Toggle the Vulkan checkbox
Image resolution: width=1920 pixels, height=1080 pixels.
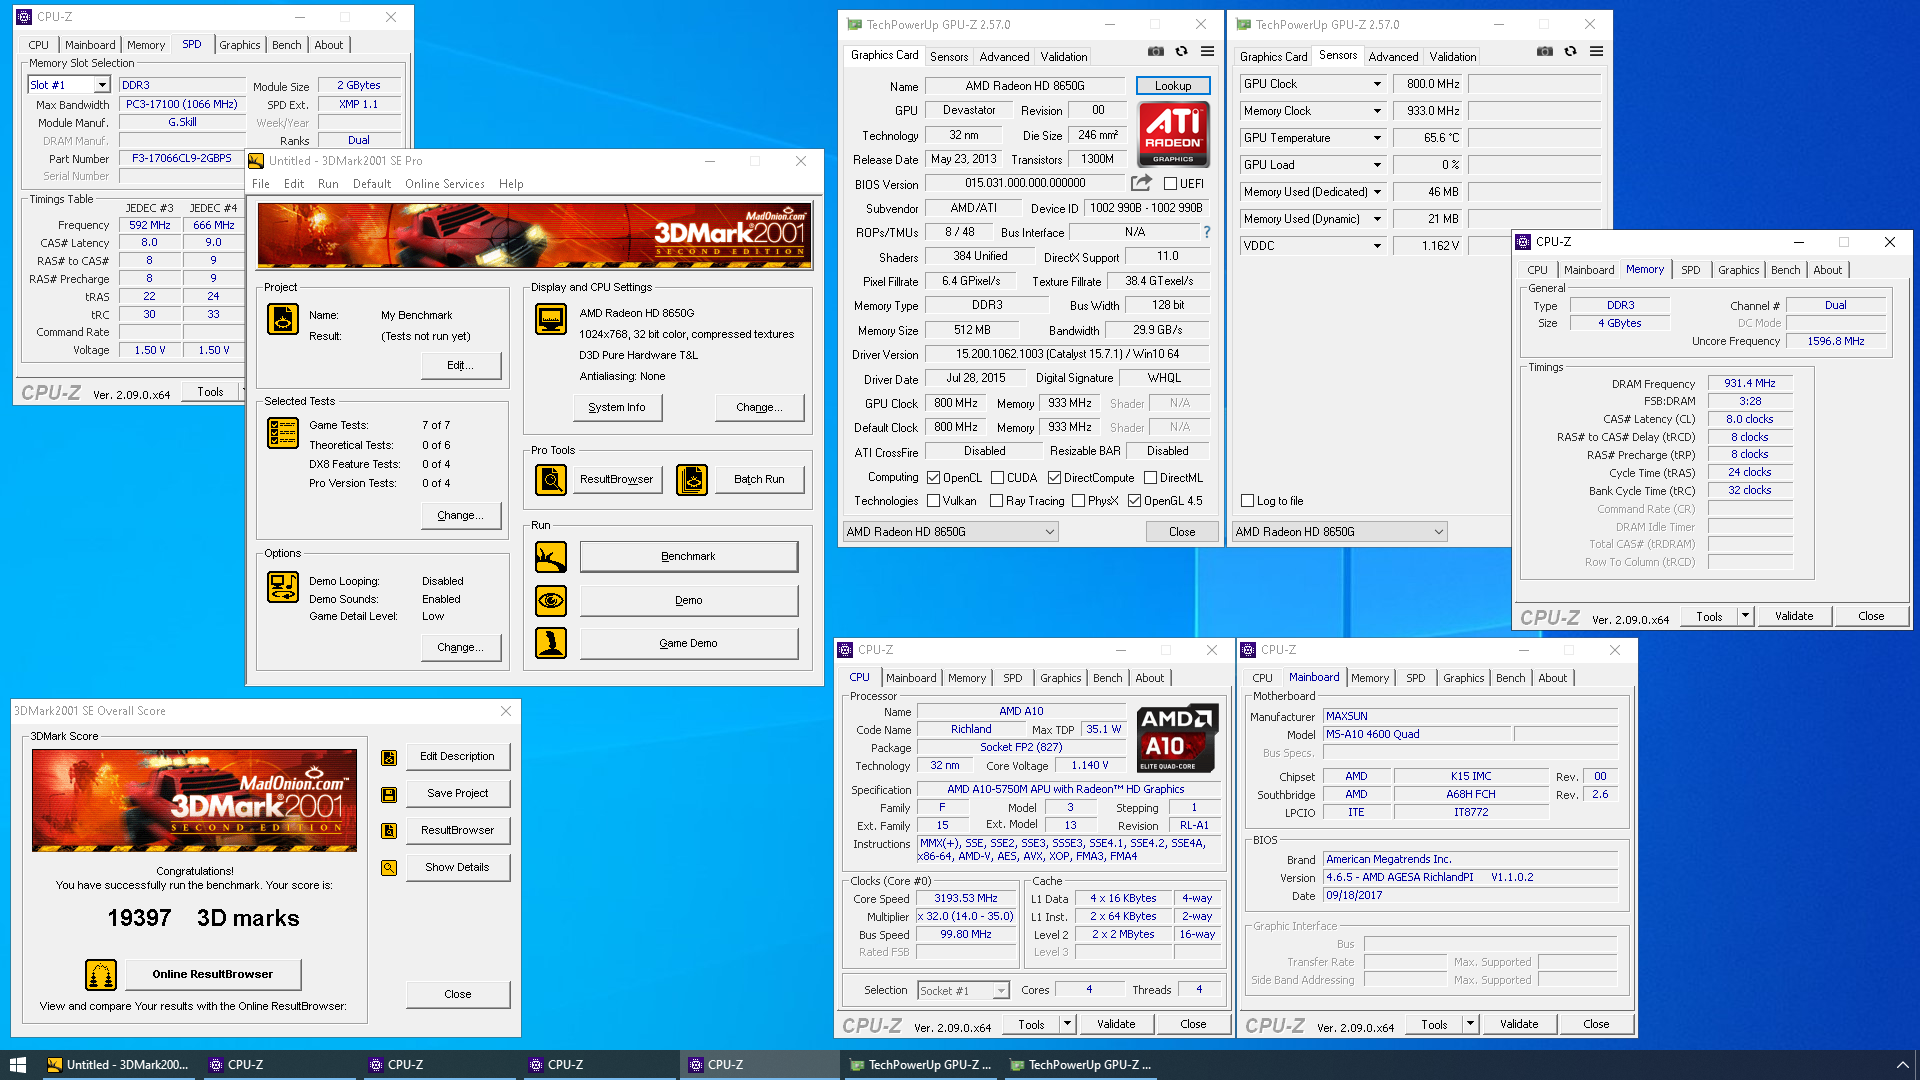tap(934, 501)
